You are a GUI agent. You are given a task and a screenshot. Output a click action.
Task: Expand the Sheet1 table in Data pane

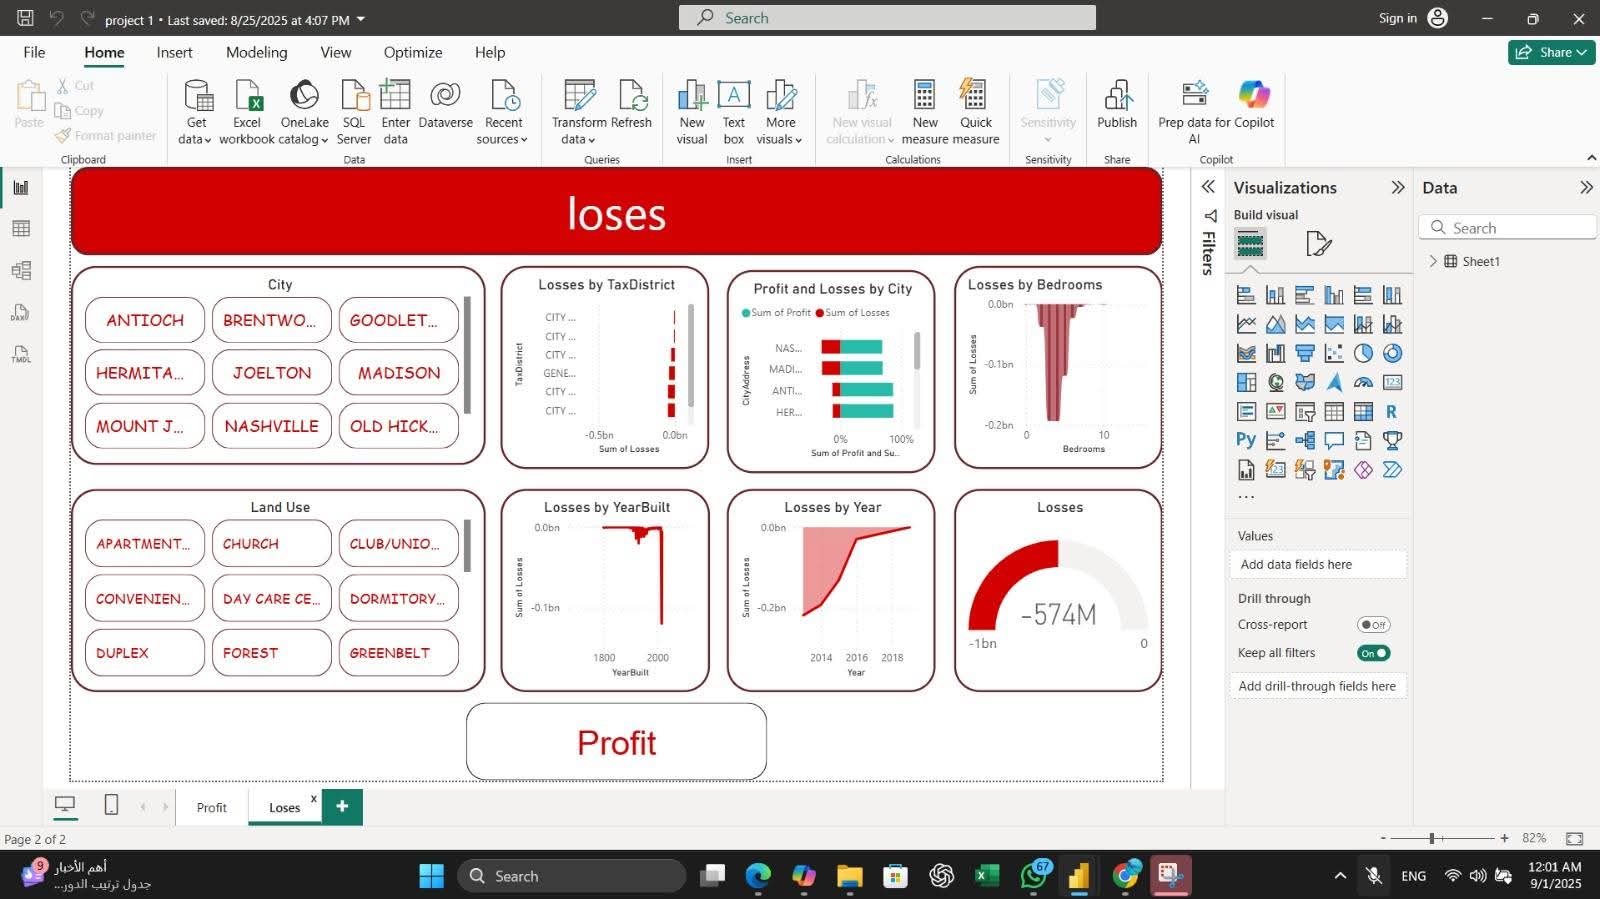[x=1433, y=261]
